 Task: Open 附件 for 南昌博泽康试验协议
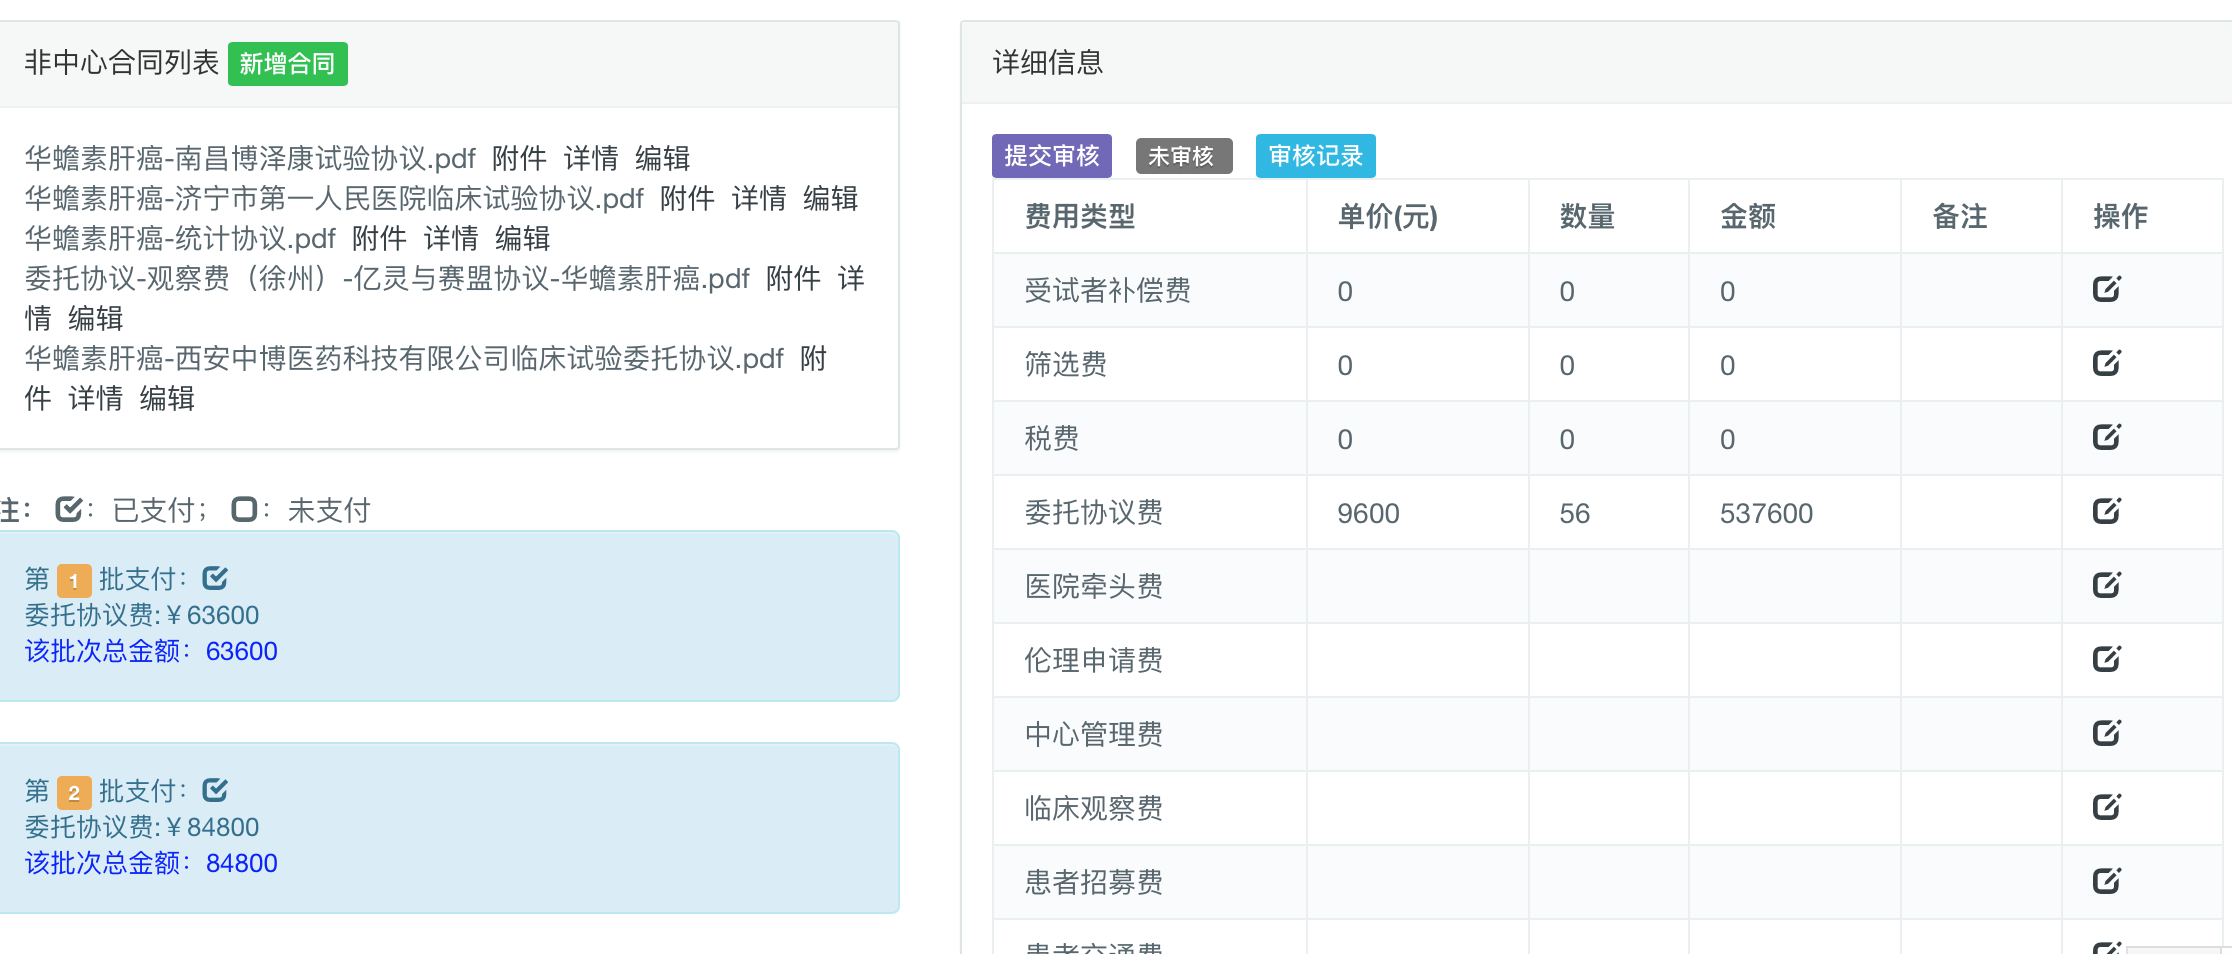pos(519,158)
